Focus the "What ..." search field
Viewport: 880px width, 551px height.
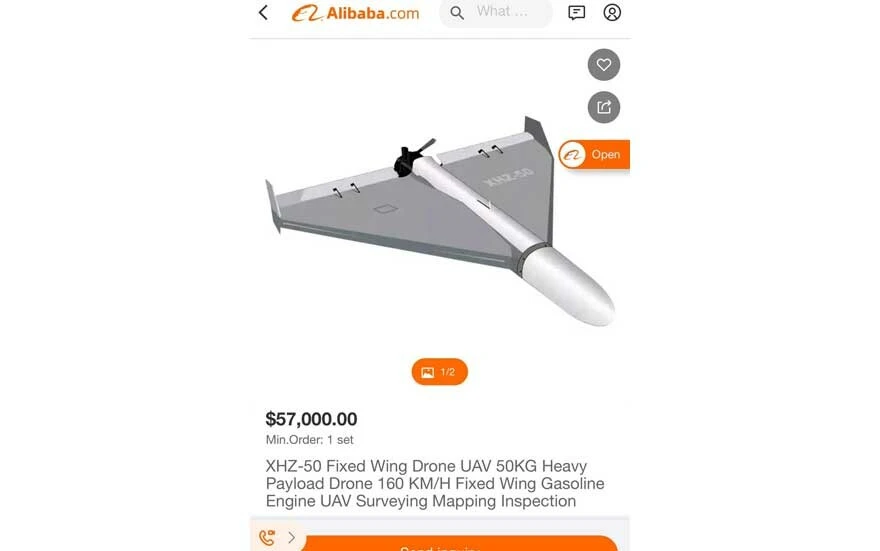[496, 13]
